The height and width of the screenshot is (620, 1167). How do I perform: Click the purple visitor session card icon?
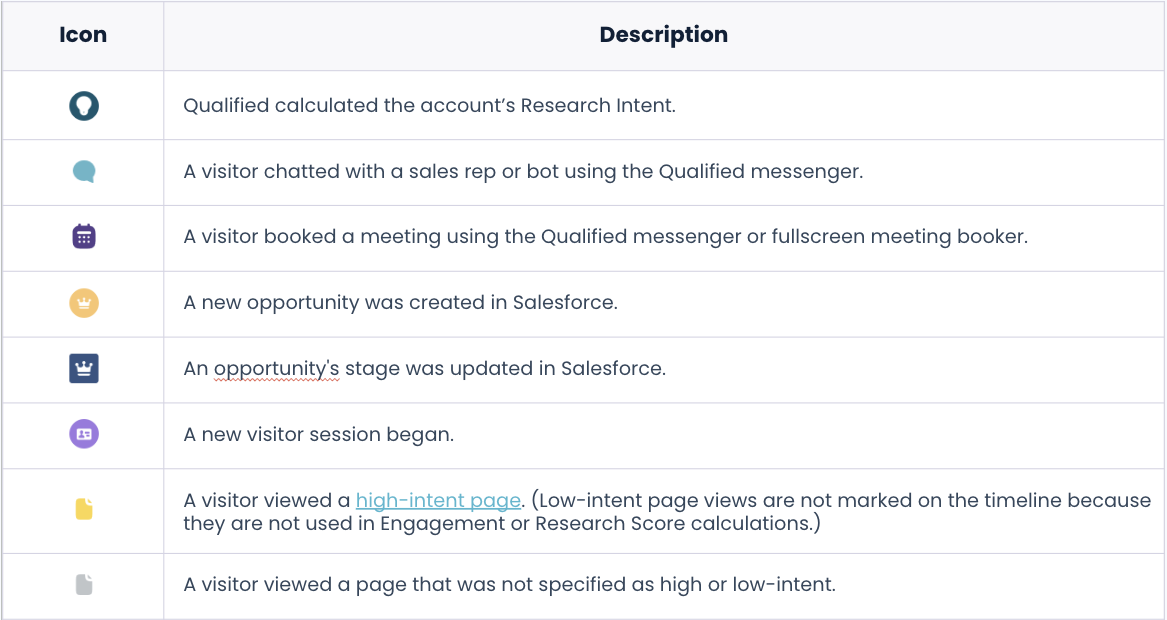click(x=84, y=434)
